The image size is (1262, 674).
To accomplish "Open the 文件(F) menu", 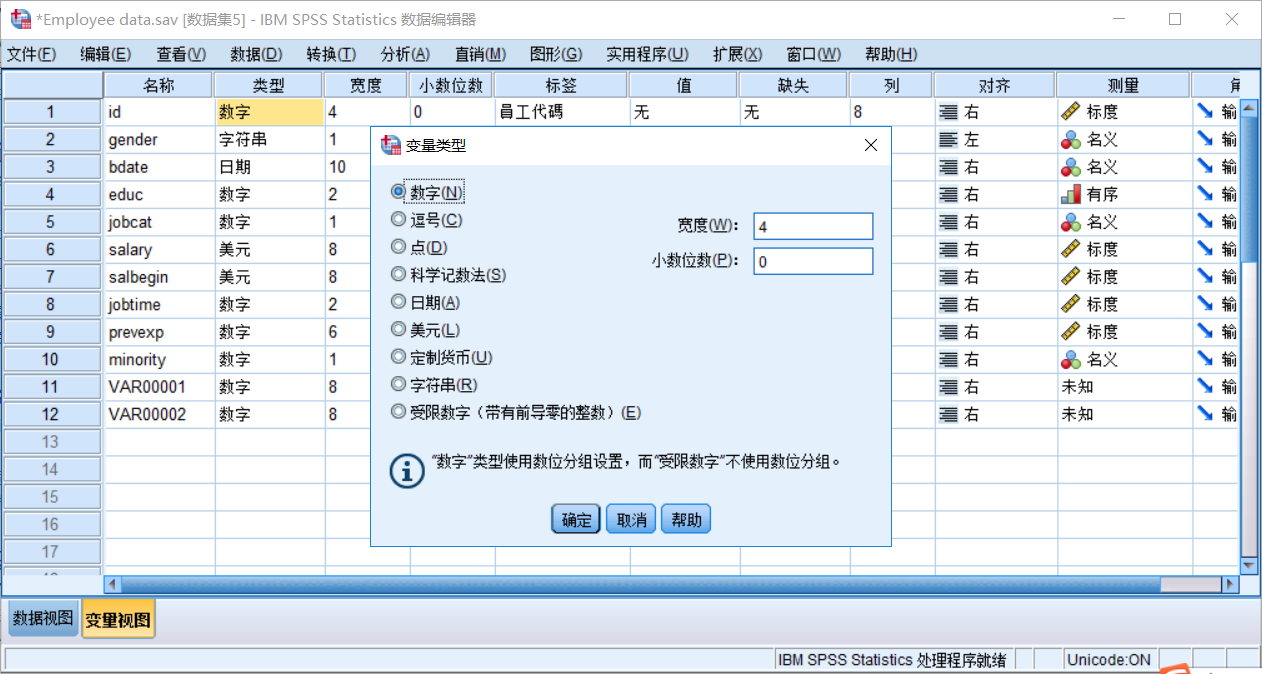I will click(32, 54).
